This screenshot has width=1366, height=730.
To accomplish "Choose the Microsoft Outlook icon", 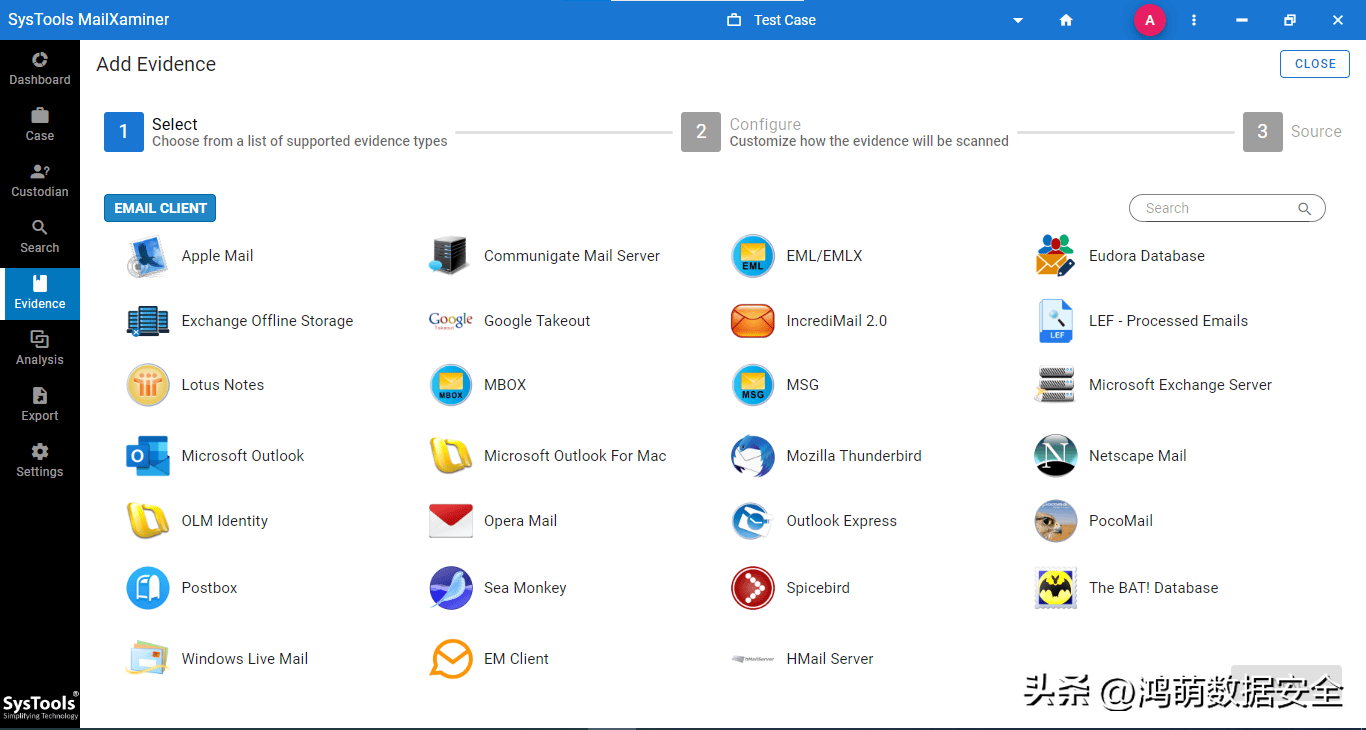I will click(148, 456).
